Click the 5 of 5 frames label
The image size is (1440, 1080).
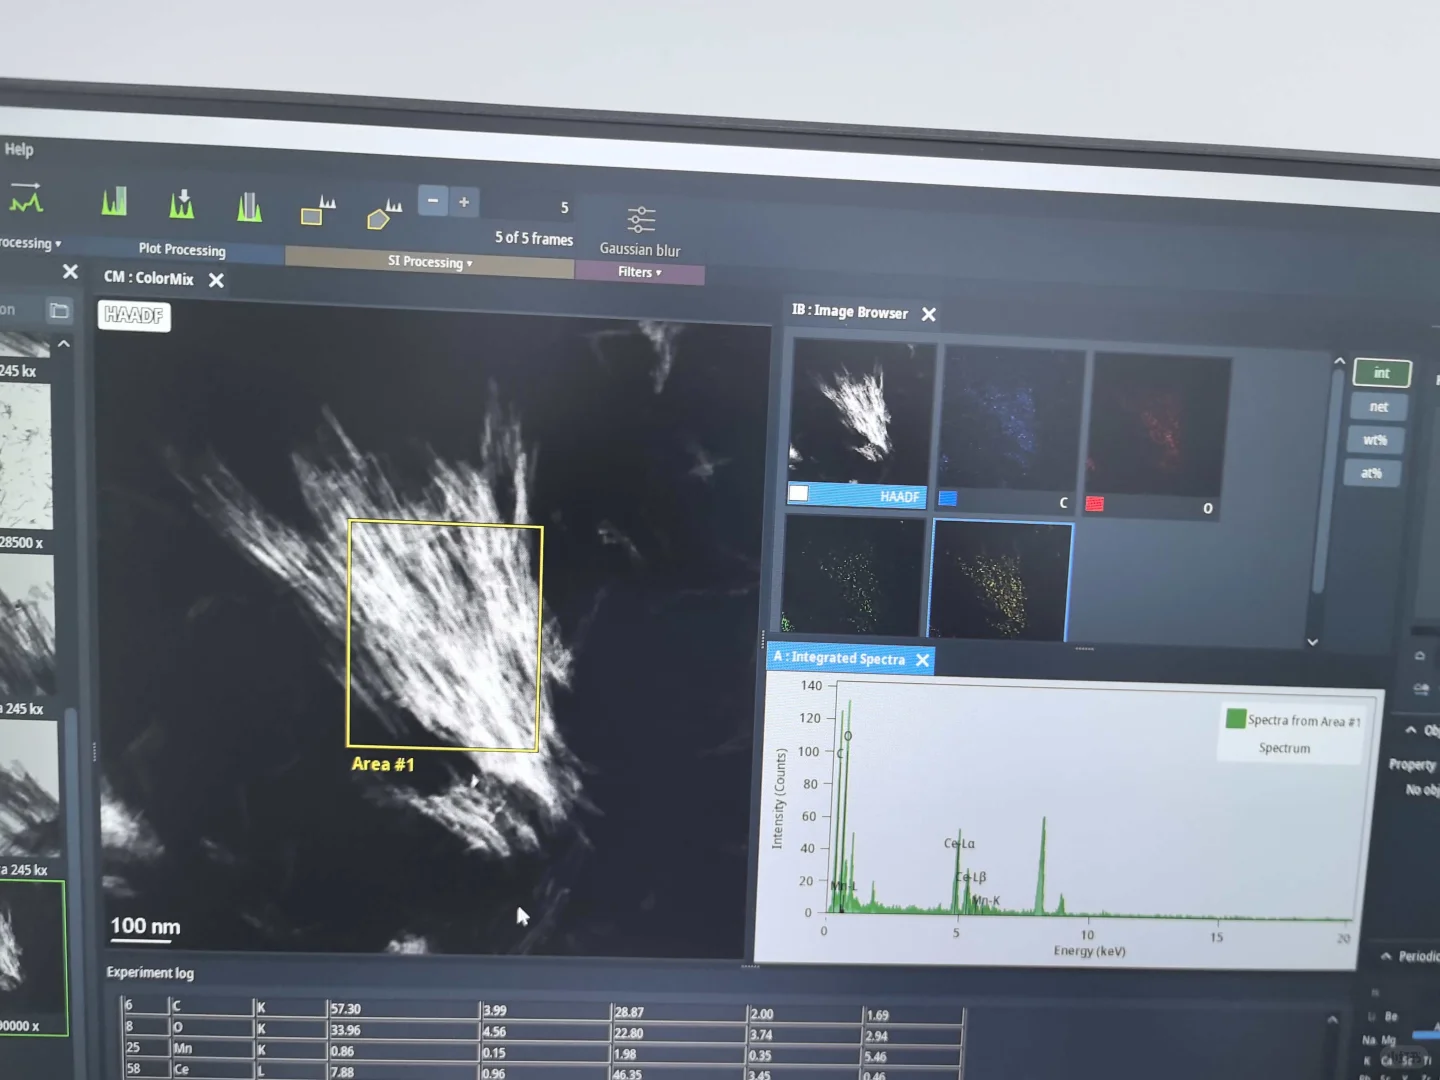tap(534, 238)
